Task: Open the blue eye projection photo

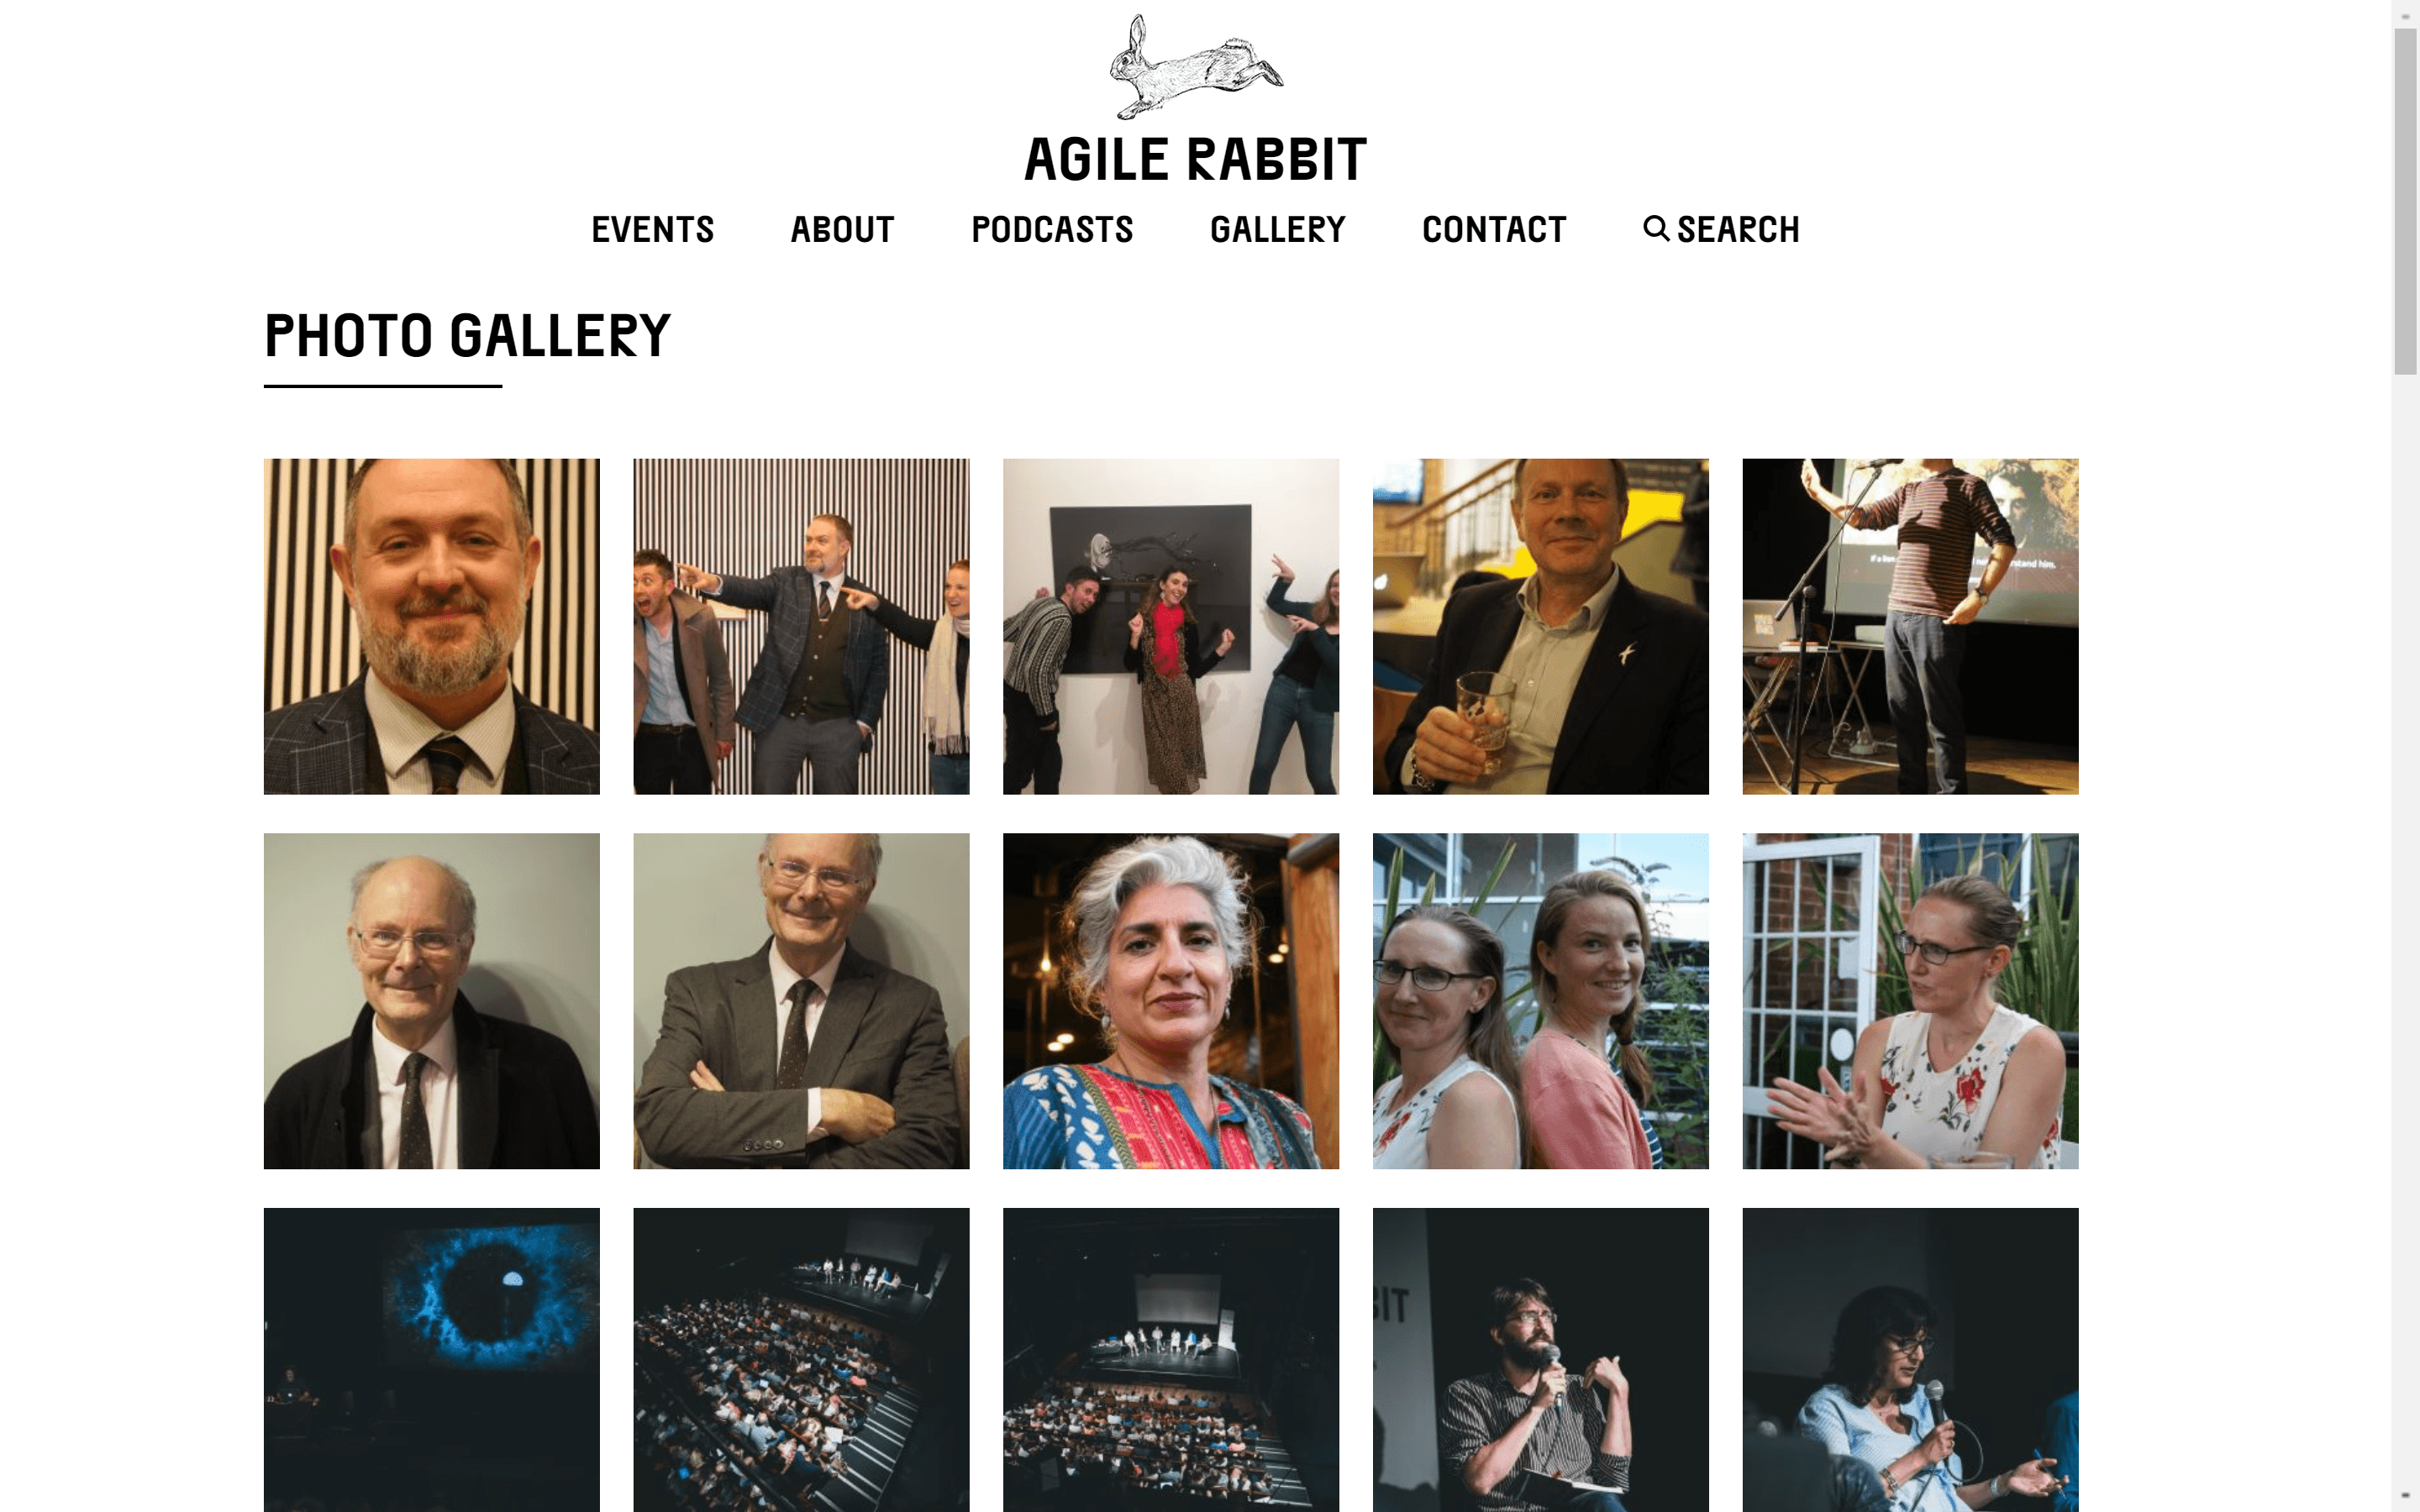Action: [432, 1360]
